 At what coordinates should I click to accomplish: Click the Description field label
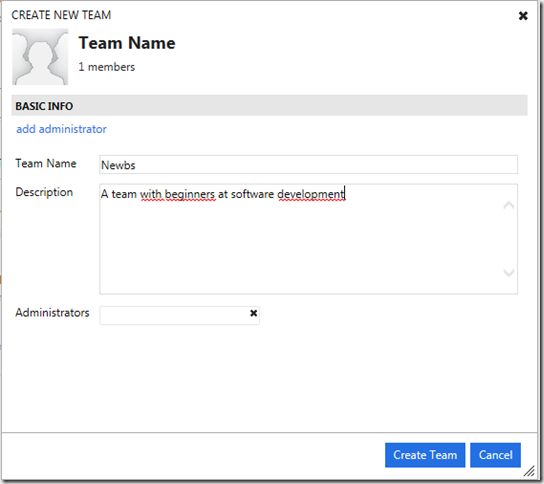[x=44, y=192]
